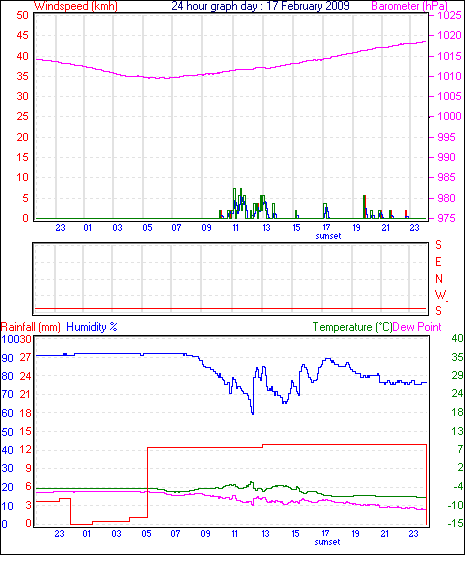
Task: Click the Humidity % legend label
Action: 92,327
